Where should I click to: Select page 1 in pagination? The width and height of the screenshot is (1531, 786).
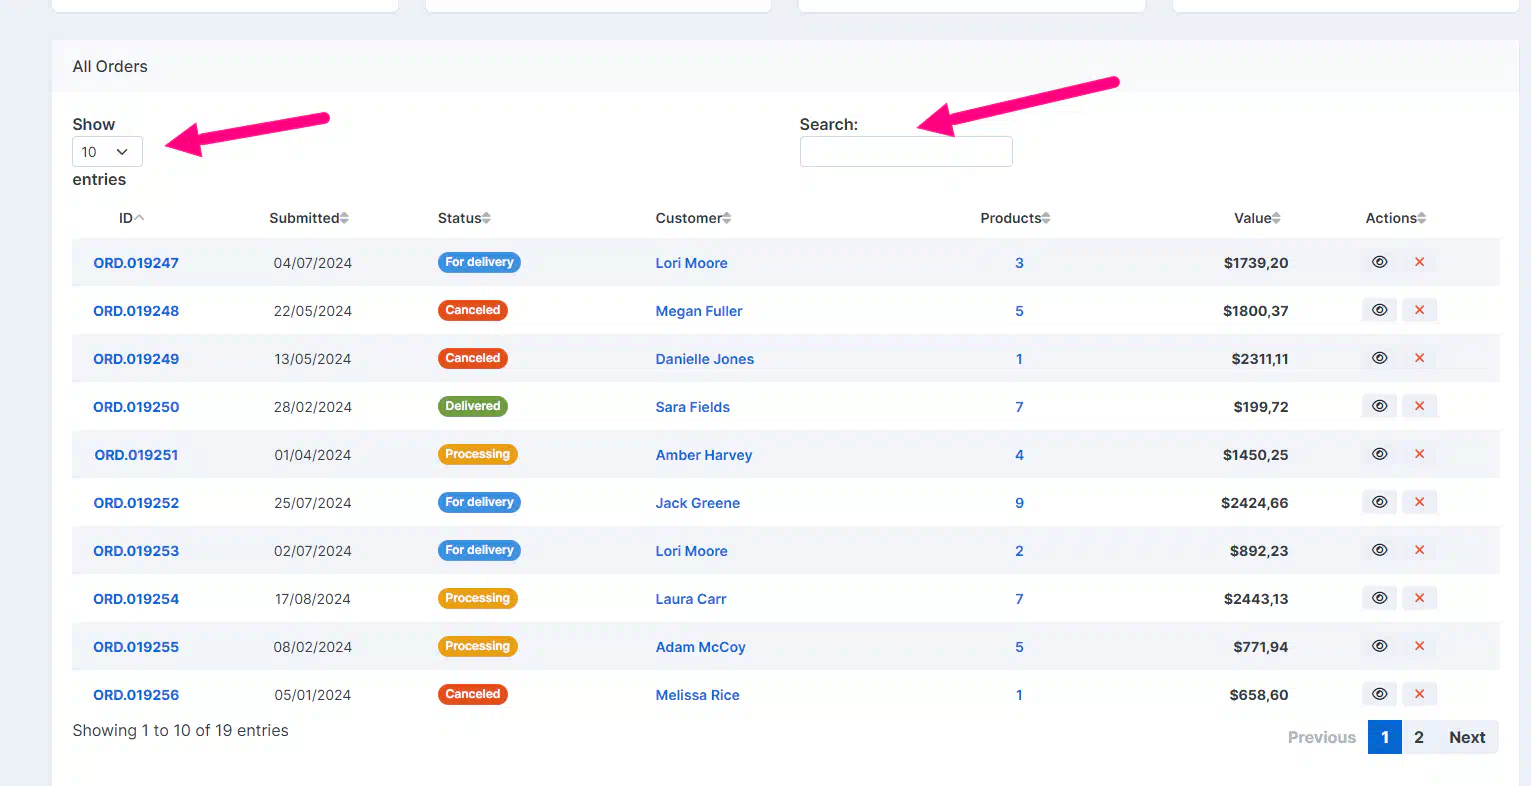click(1384, 737)
